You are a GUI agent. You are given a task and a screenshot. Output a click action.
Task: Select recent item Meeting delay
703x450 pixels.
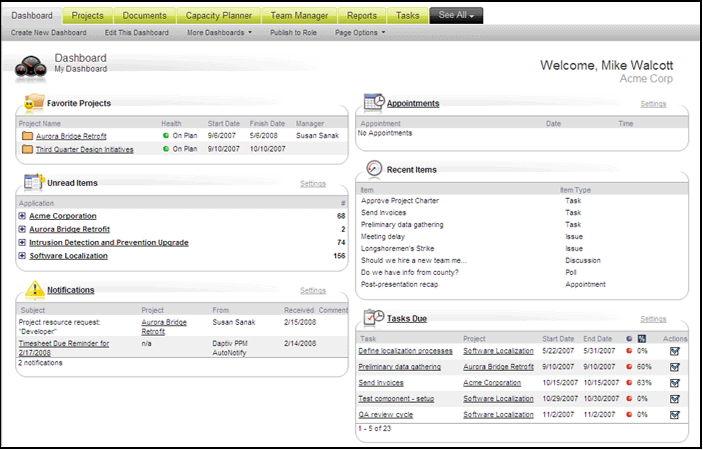point(383,236)
